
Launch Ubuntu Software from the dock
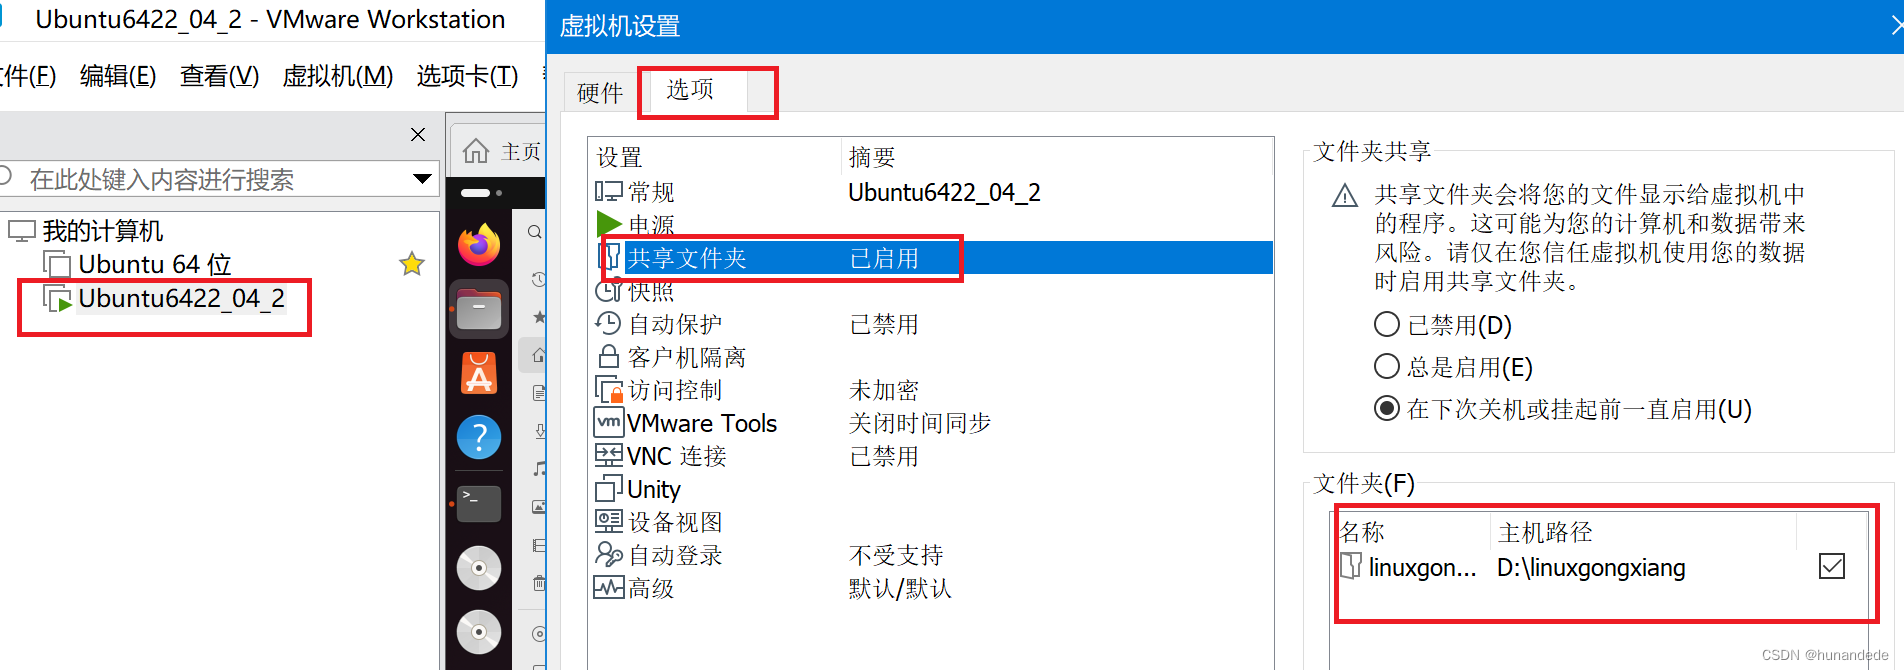479,374
